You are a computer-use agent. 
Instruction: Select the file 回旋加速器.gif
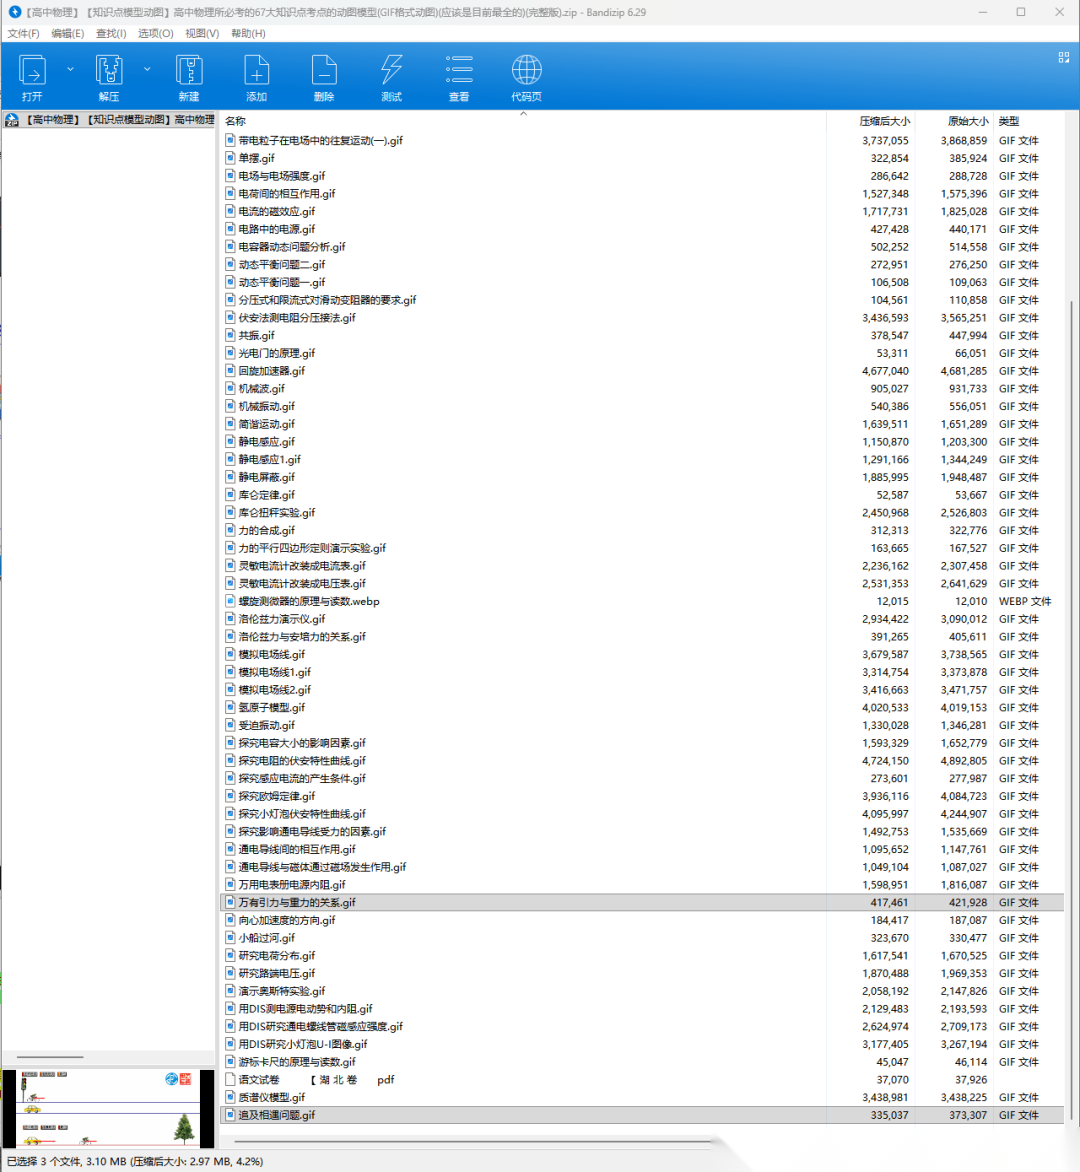click(x=271, y=371)
